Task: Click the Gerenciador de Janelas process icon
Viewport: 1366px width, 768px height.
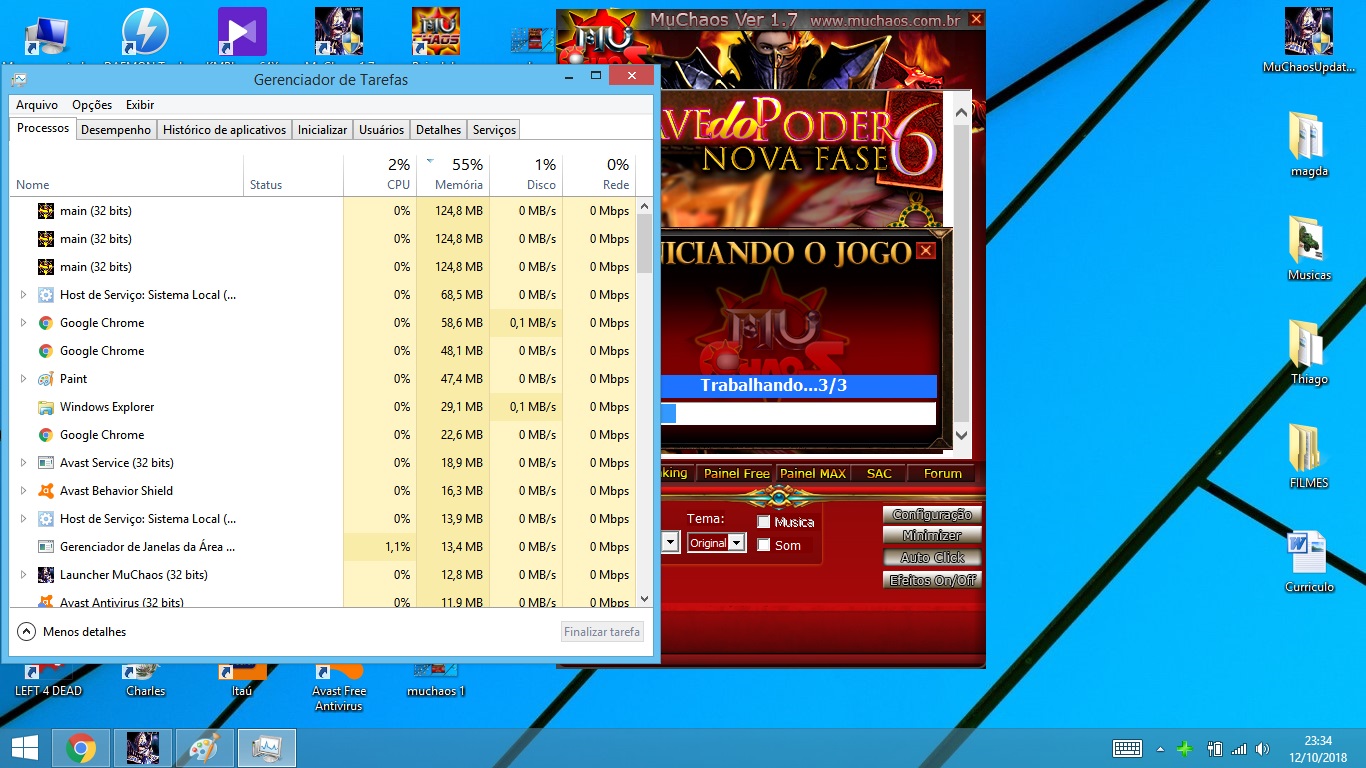Action: 46,547
